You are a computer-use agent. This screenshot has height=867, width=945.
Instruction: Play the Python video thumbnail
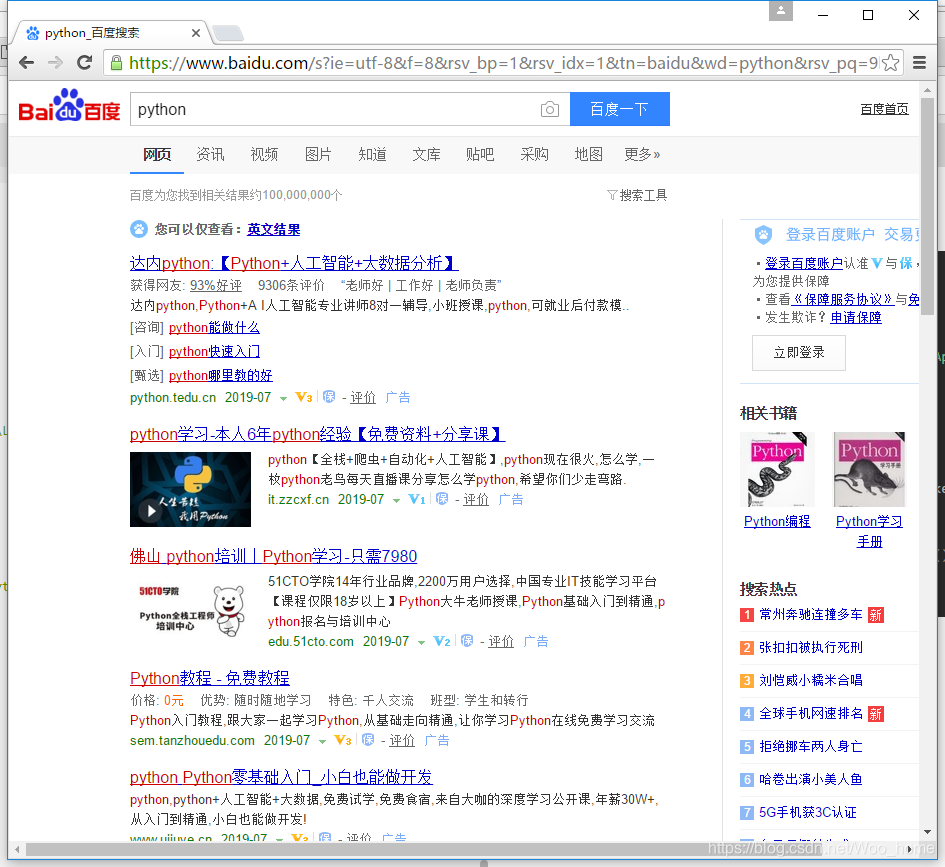(190, 490)
